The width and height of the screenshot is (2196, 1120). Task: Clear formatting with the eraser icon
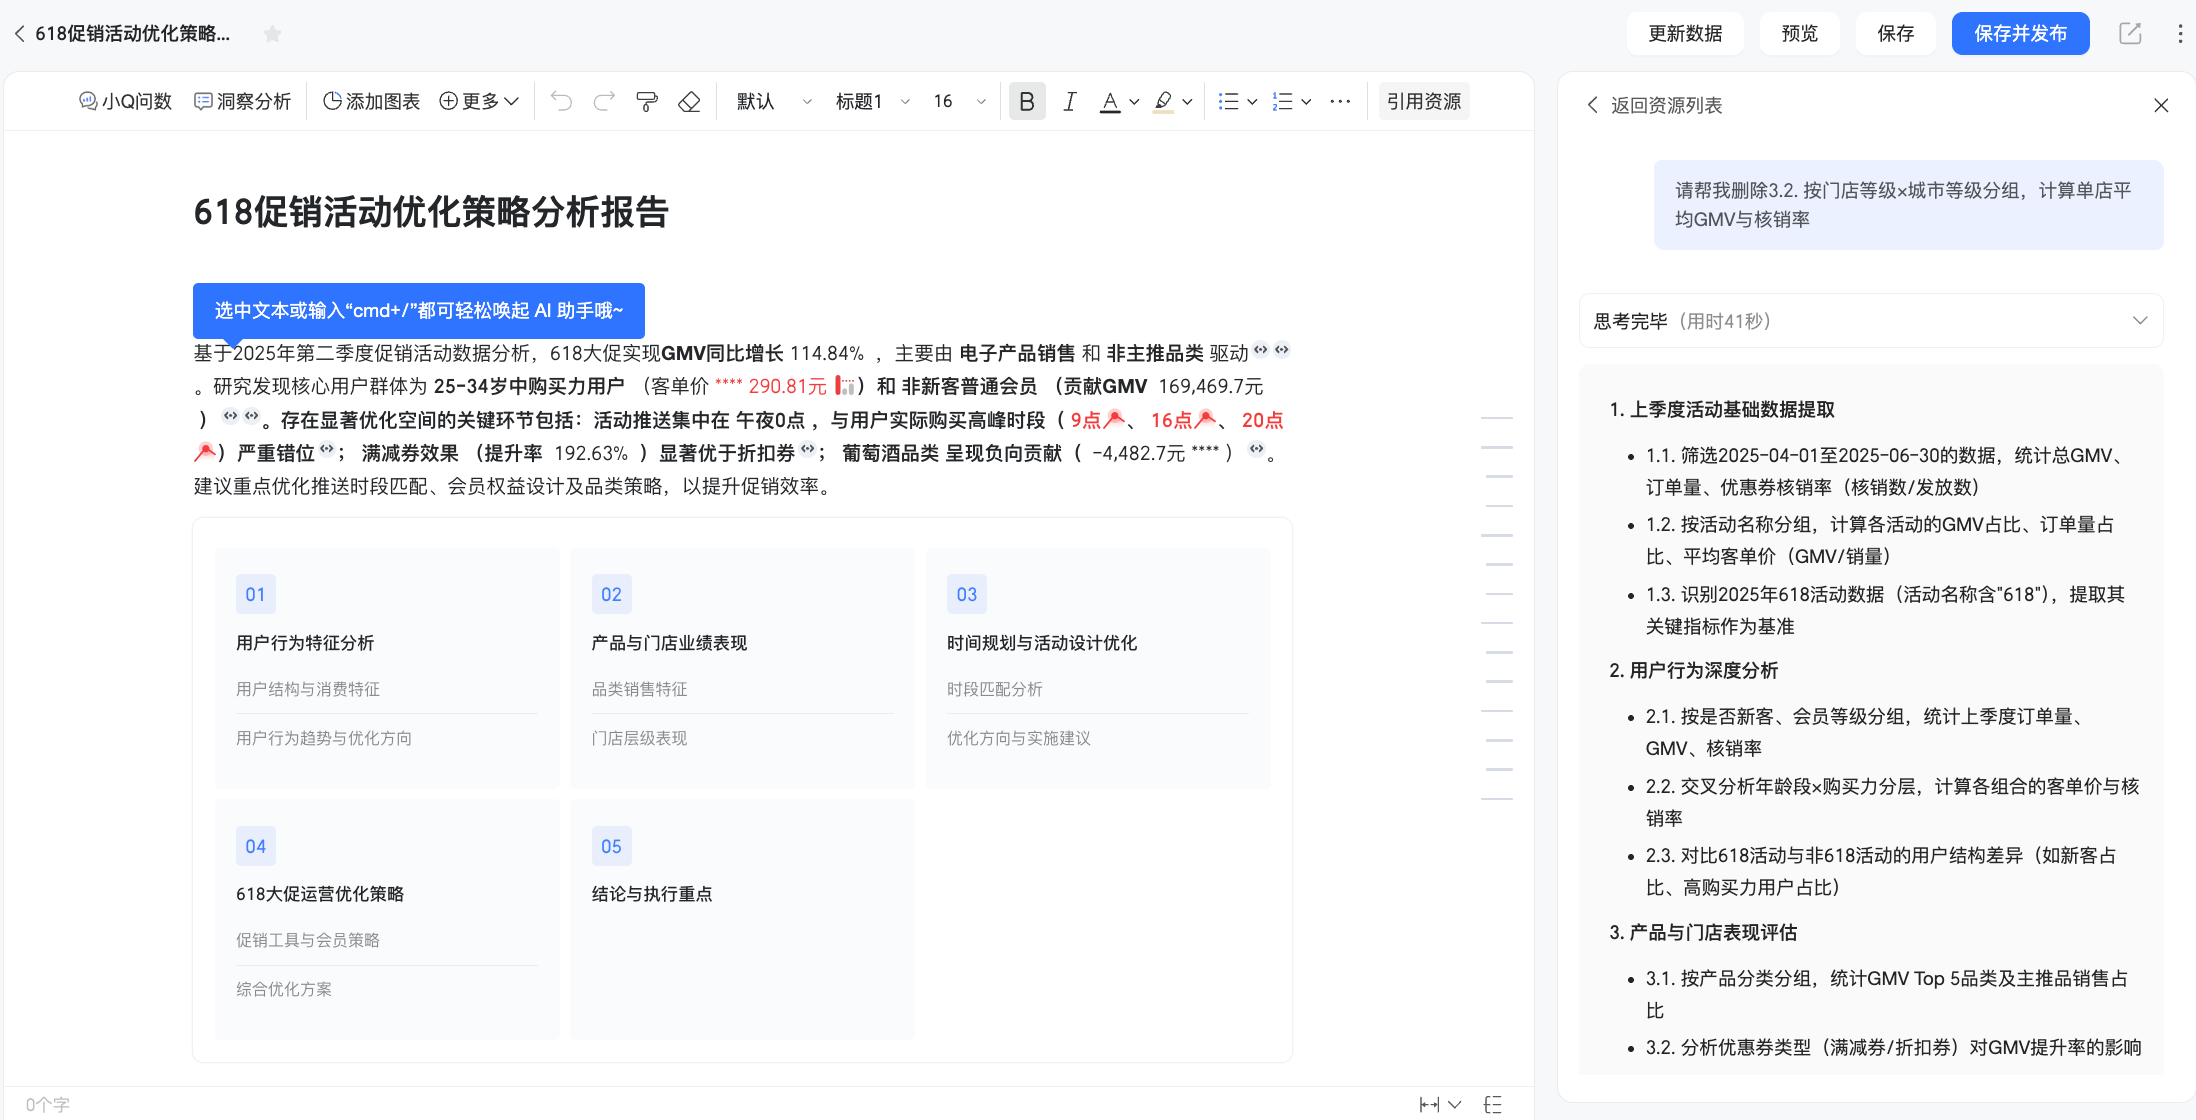click(x=689, y=101)
